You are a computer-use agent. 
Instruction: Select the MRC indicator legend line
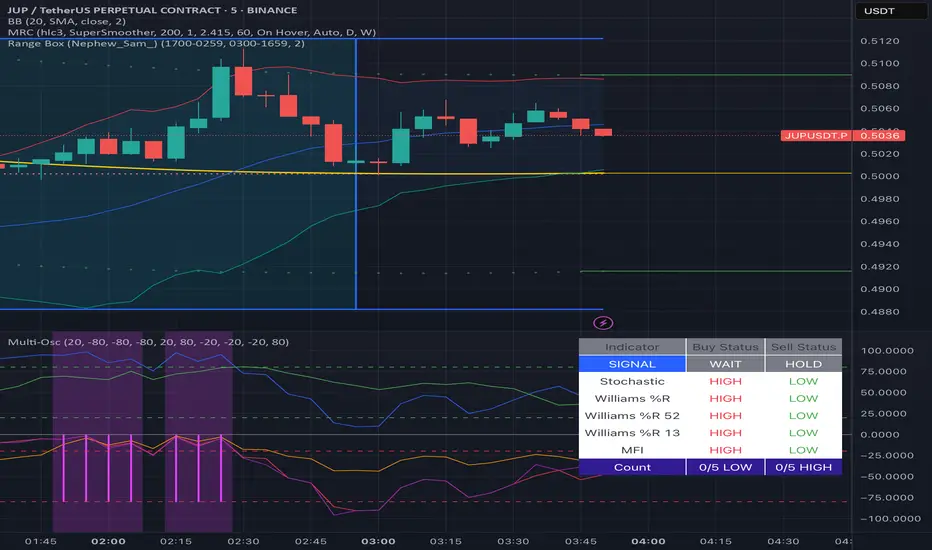191,32
